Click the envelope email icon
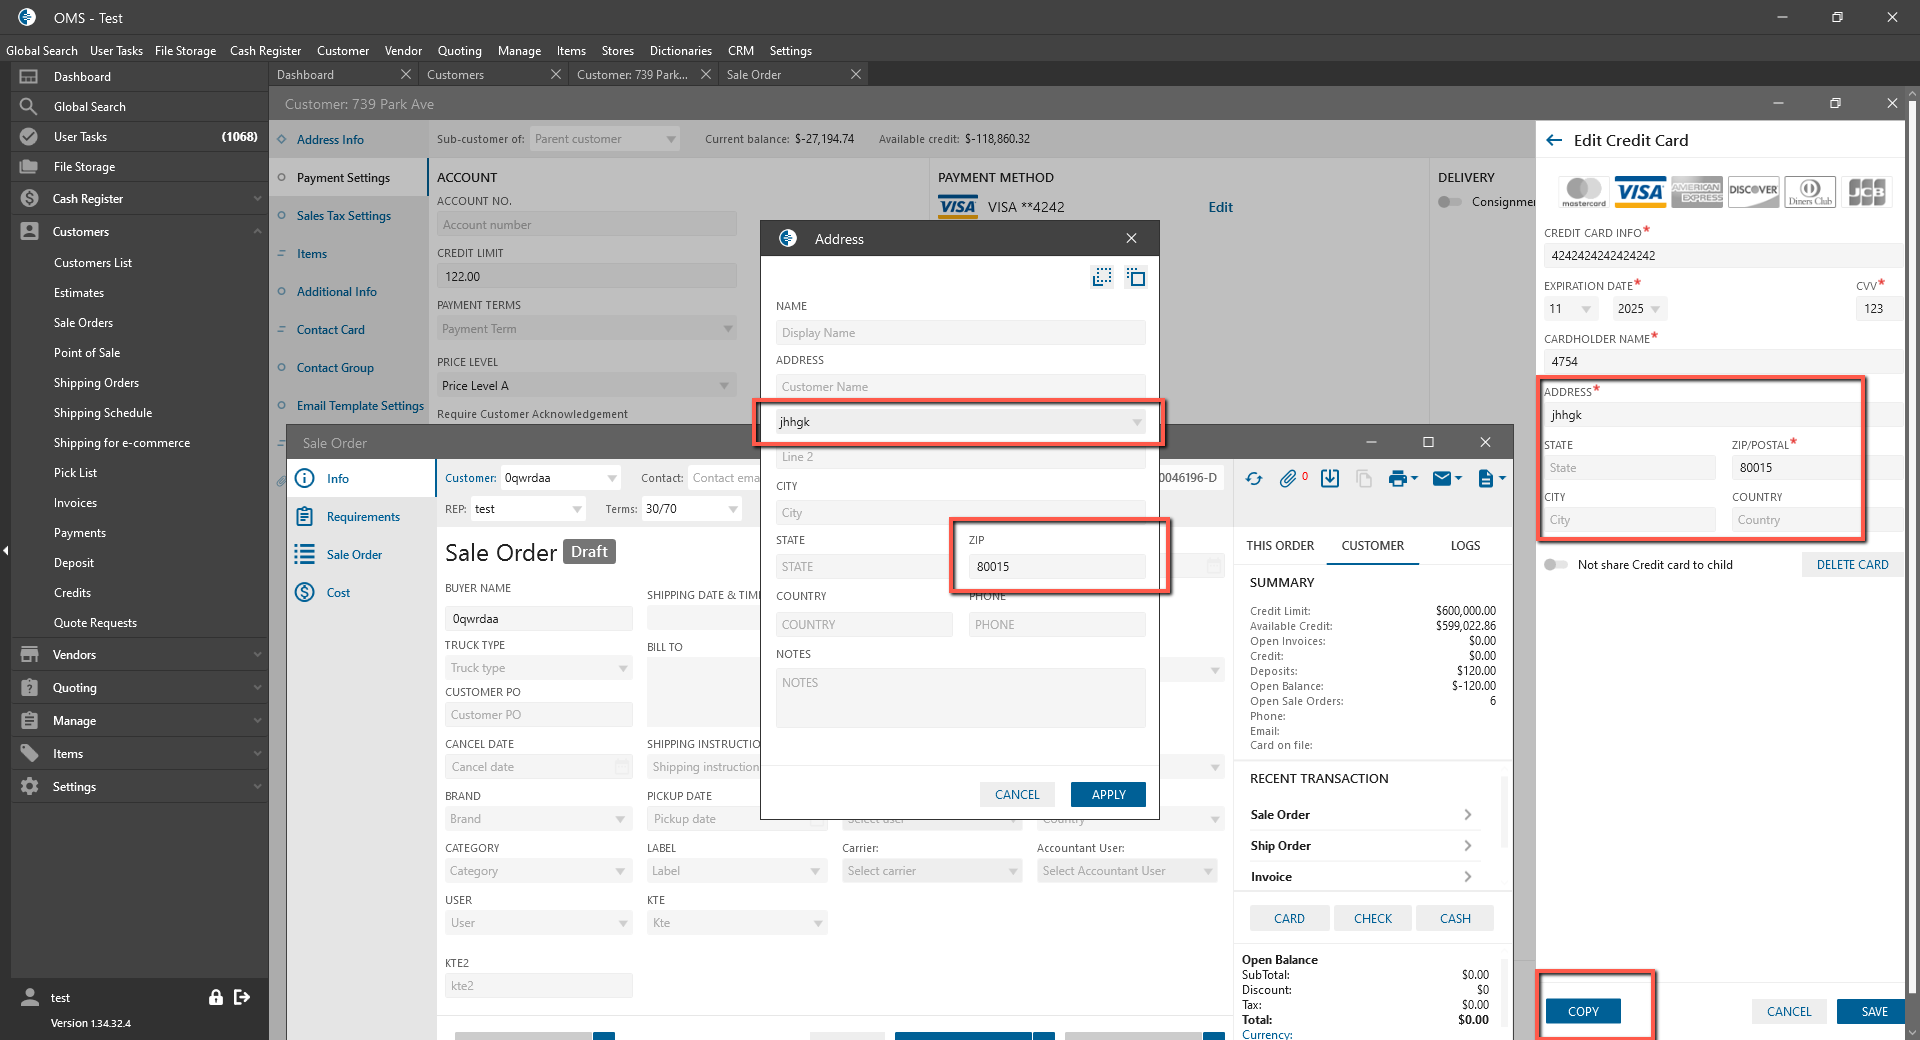This screenshot has height=1040, width=1920. point(1442,479)
